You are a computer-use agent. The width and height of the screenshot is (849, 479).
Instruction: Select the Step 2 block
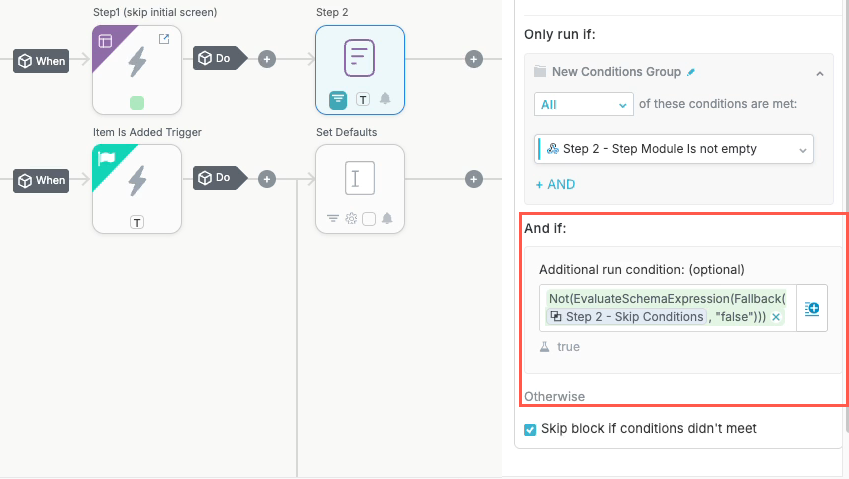point(360,60)
